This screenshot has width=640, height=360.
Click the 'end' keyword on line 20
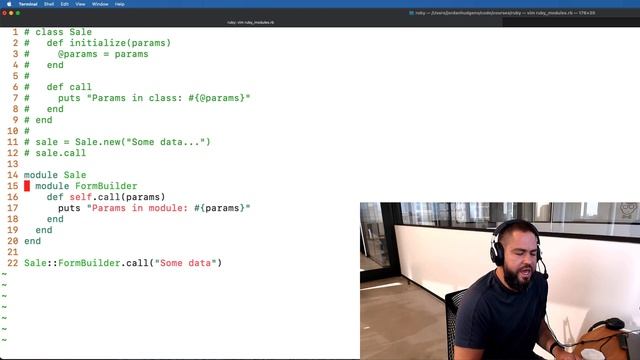(32, 241)
